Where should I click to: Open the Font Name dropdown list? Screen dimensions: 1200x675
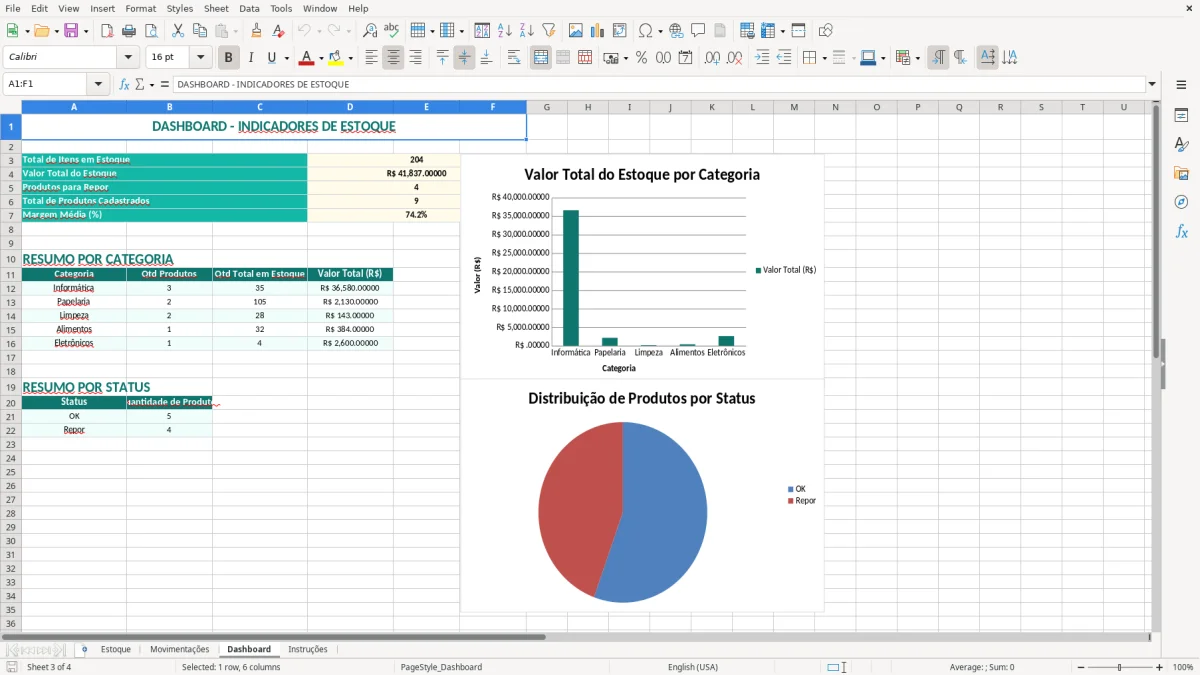tap(128, 58)
